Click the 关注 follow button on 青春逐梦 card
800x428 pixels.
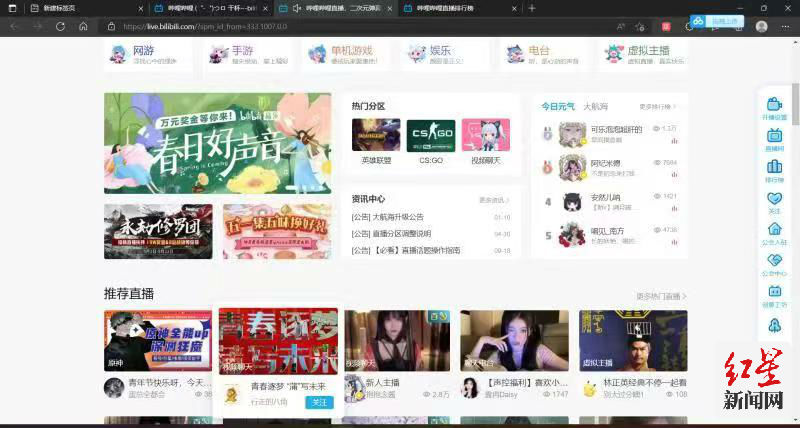point(319,402)
